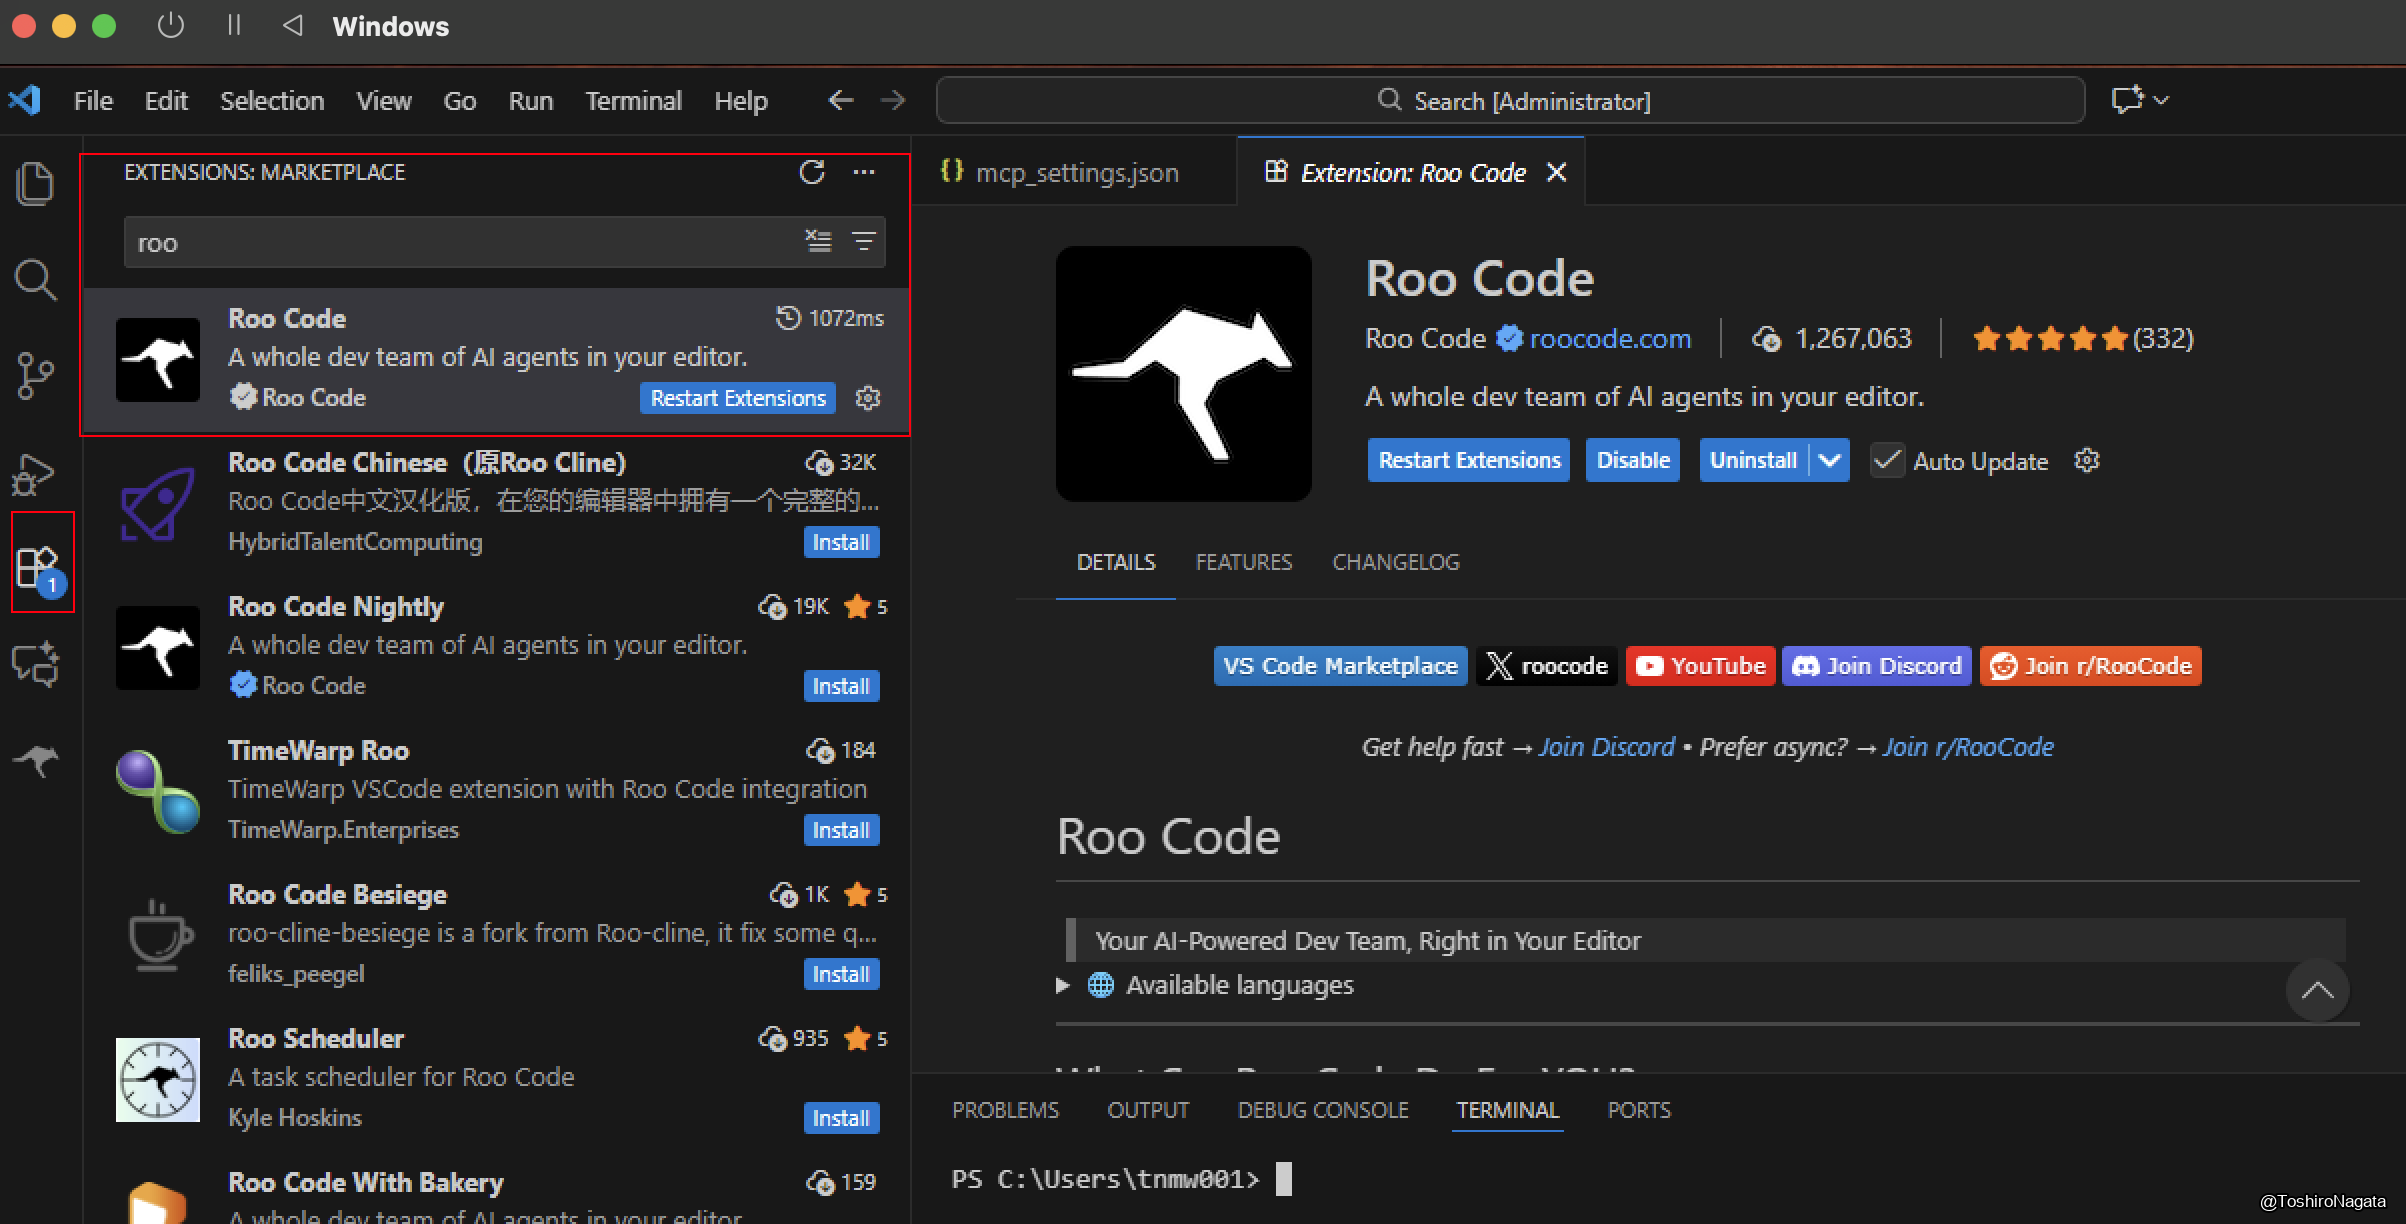
Task: Open the roocode.com publisher link
Action: pos(1609,339)
